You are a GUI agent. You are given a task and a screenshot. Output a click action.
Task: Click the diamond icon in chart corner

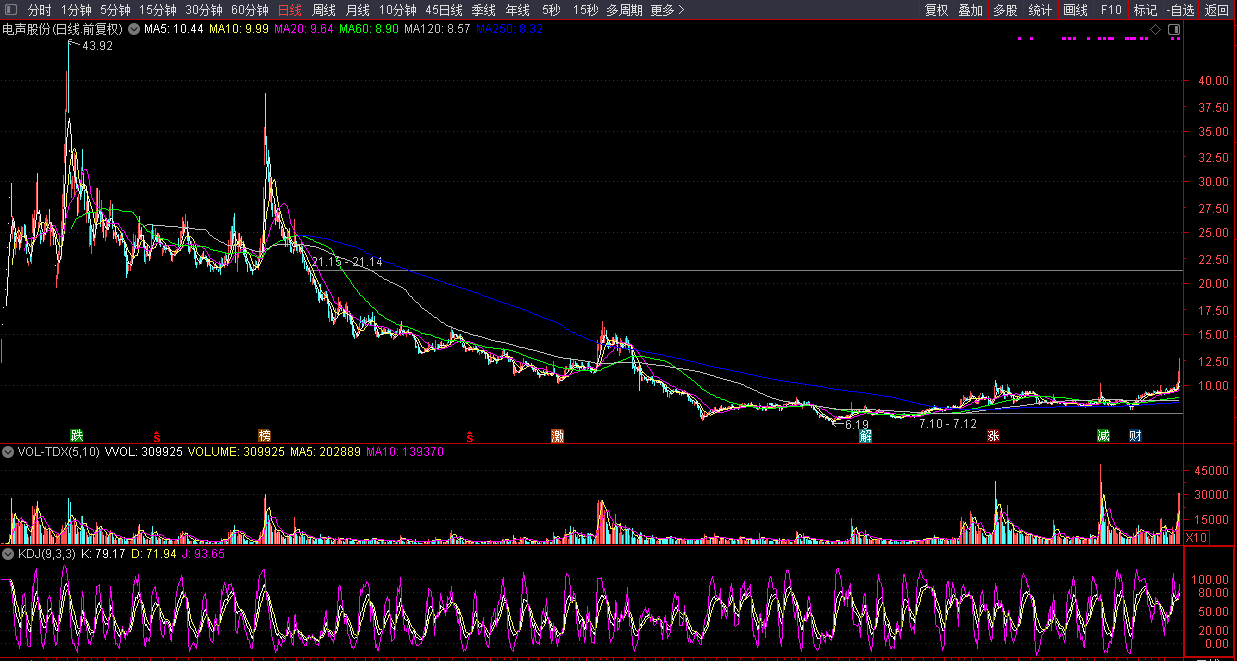click(1155, 30)
